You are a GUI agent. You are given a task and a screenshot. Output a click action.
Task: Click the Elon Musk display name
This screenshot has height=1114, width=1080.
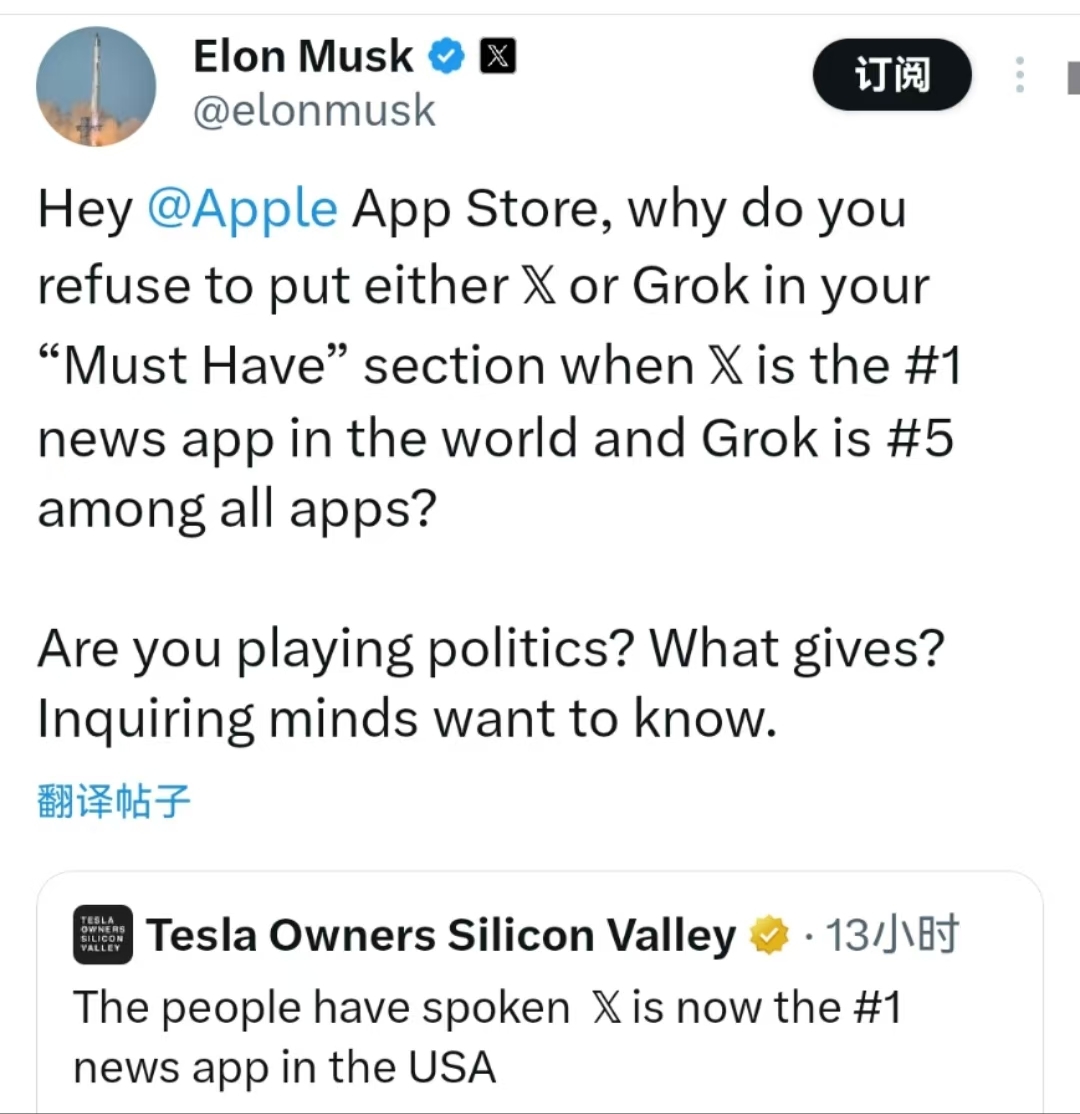(x=302, y=57)
